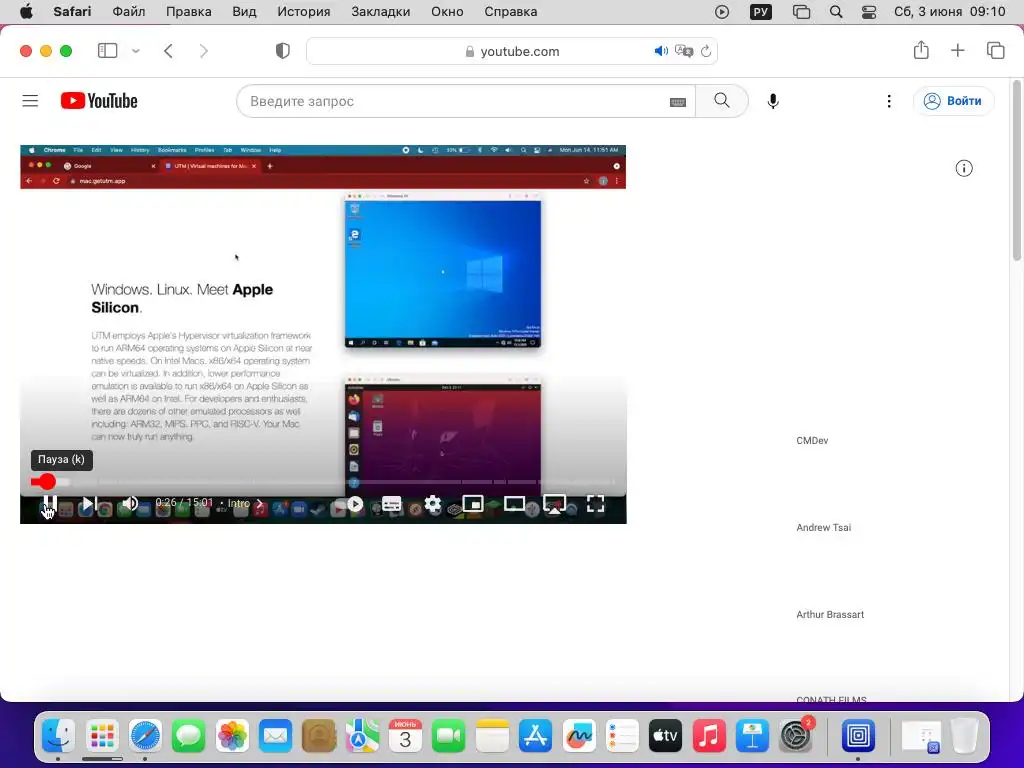This screenshot has height=768, width=1024.
Task: Reload the page in Safari
Action: (706, 51)
